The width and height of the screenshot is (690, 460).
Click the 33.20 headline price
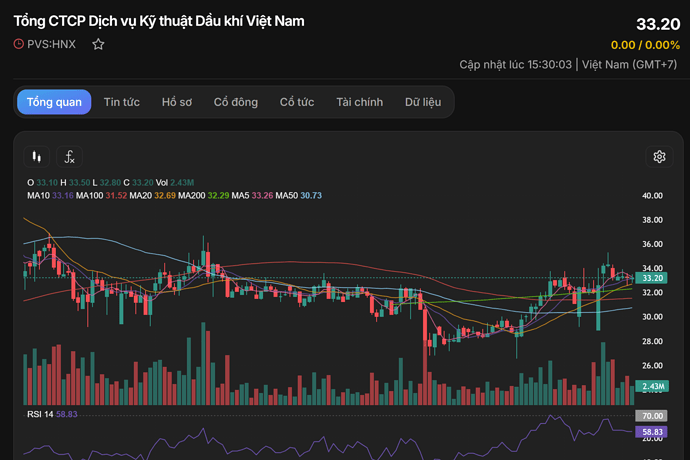coord(658,24)
